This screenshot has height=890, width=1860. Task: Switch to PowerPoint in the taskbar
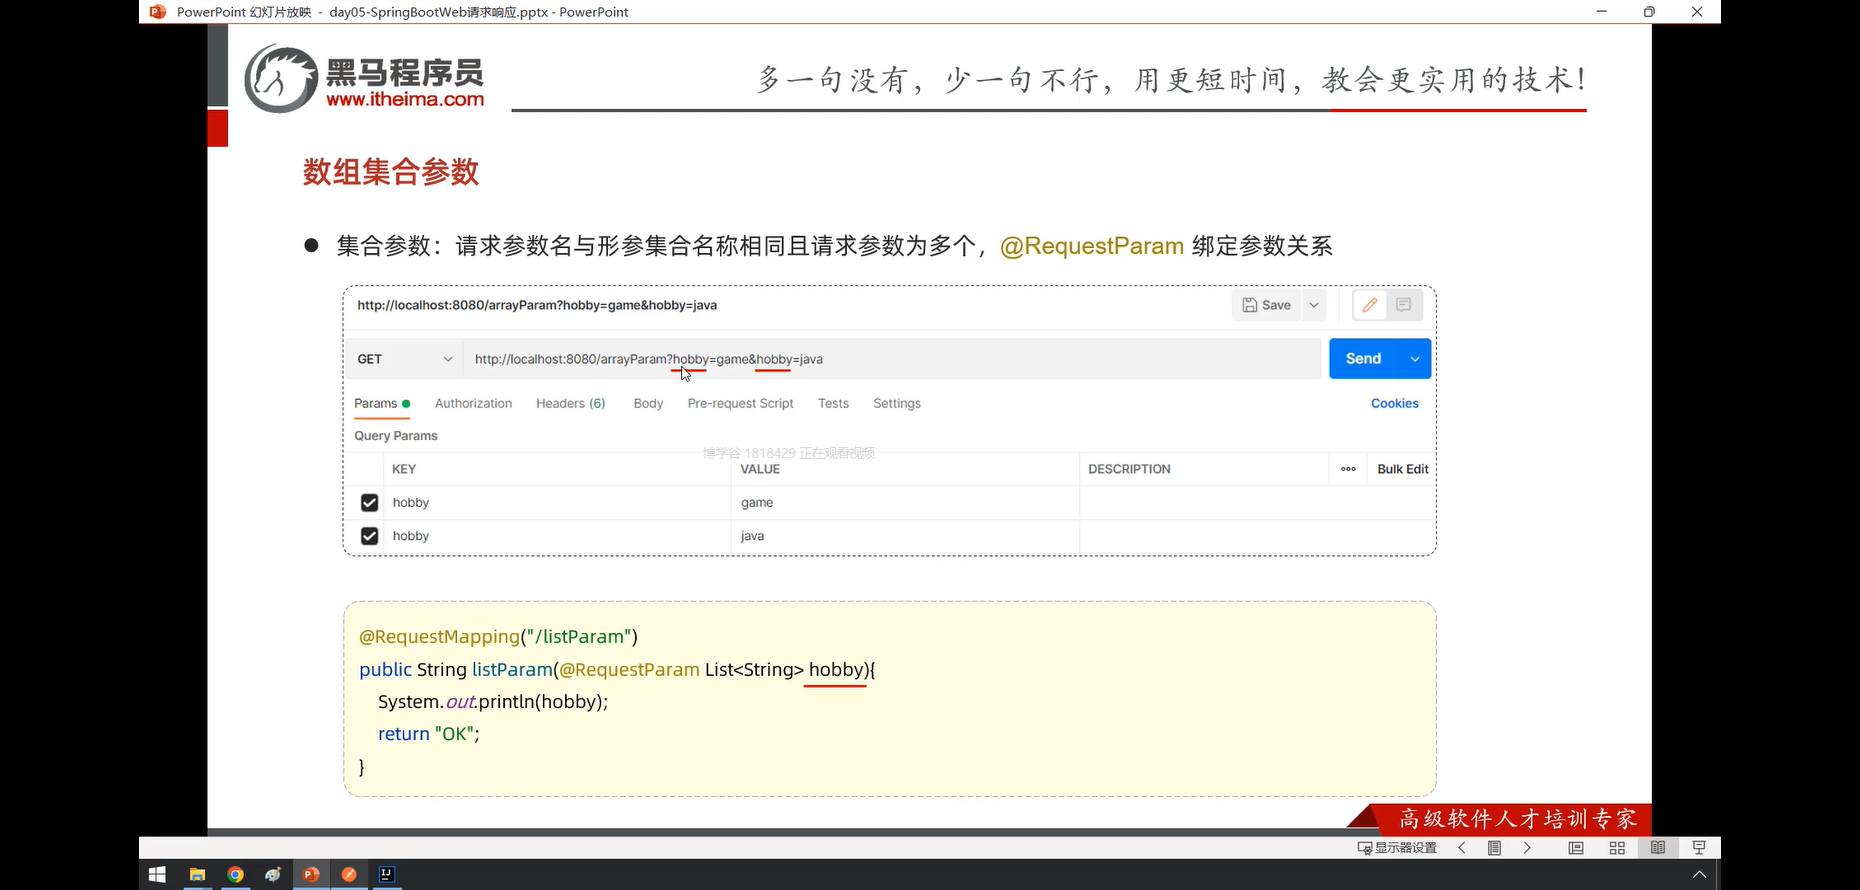[311, 874]
